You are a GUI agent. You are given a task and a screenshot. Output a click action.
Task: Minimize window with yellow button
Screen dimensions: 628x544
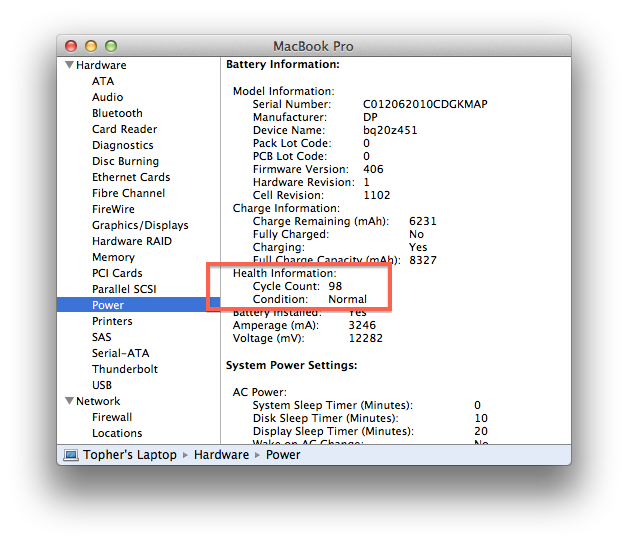[x=91, y=46]
